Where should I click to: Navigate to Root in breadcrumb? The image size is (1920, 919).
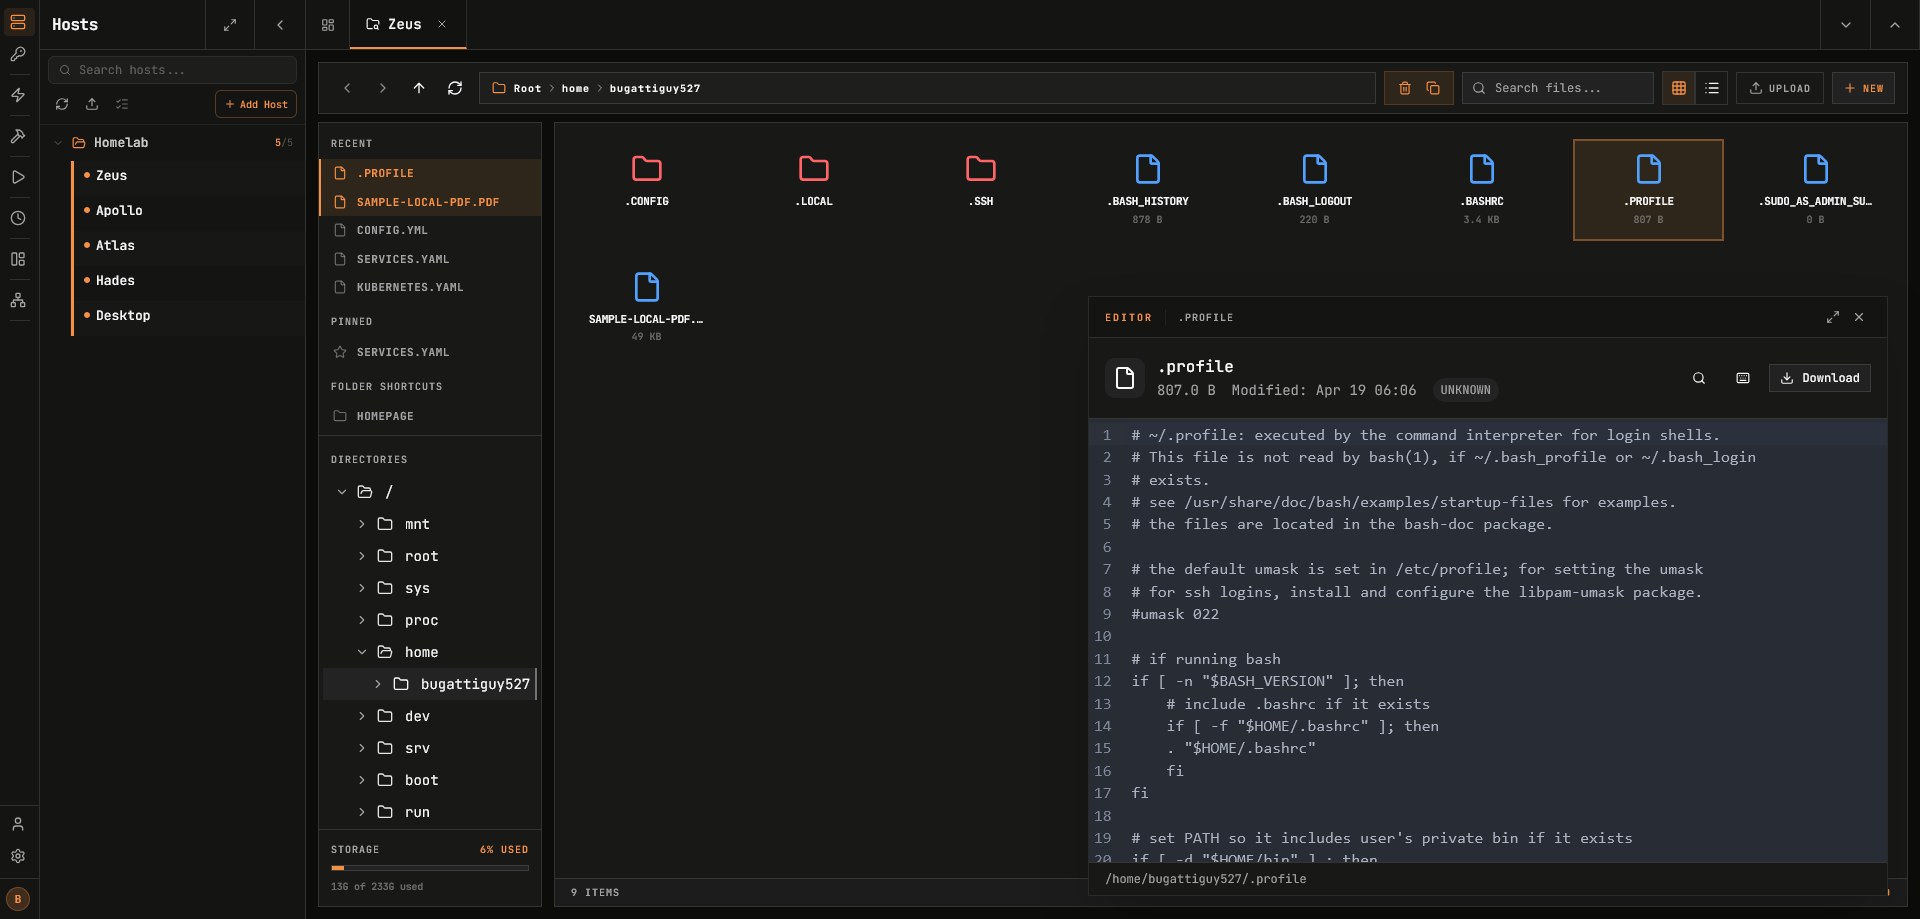[x=527, y=88]
